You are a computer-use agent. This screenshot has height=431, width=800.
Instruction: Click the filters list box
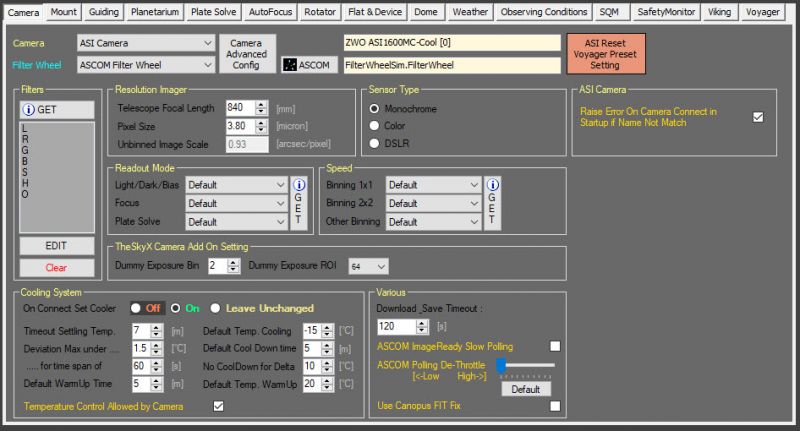[x=57, y=177]
